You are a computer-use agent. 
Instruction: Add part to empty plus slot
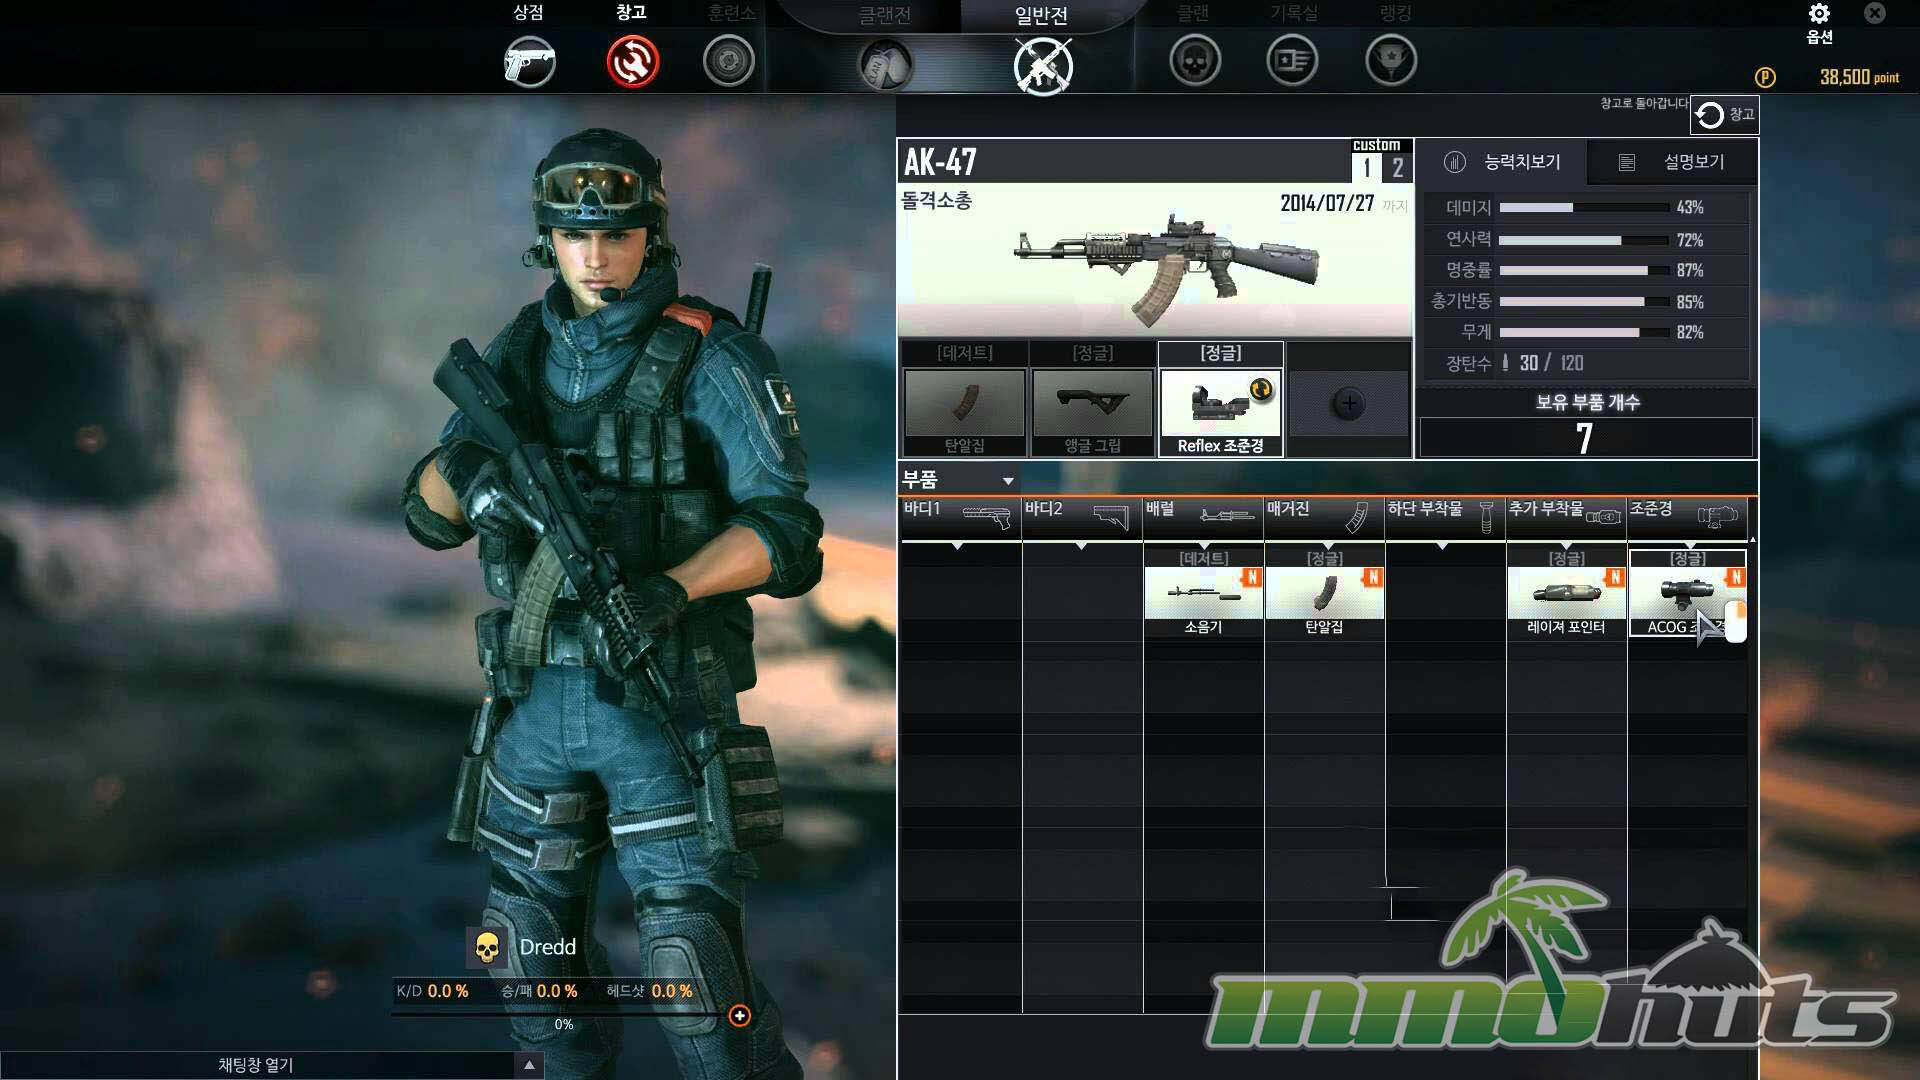pos(1348,404)
